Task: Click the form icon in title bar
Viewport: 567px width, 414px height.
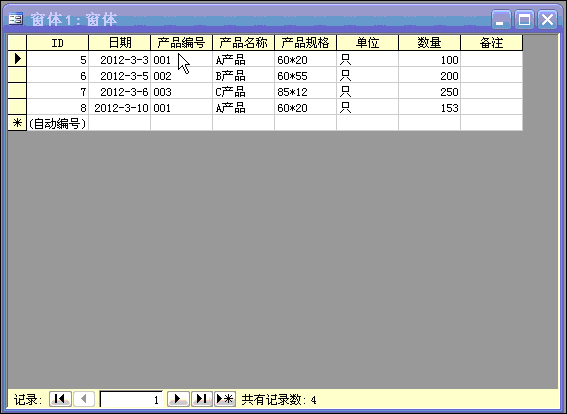Action: 16,19
